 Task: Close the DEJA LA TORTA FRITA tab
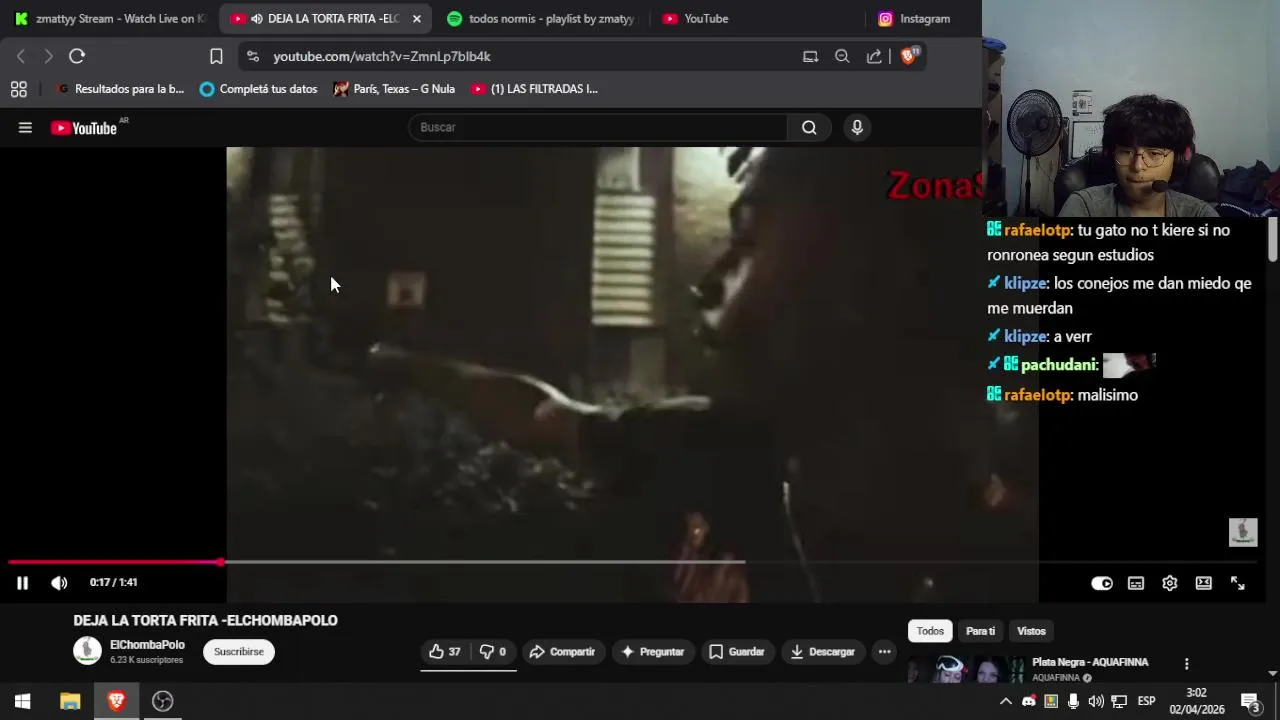tap(416, 19)
